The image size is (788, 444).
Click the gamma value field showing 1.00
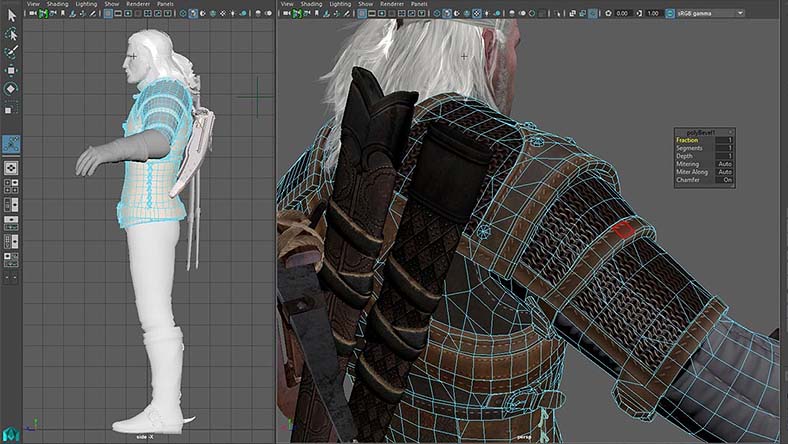click(653, 13)
